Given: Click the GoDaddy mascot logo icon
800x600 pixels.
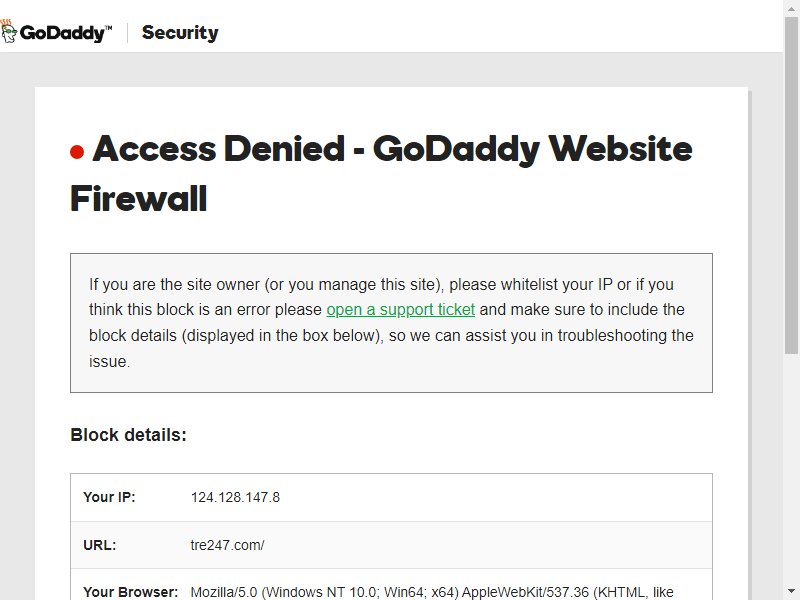Looking at the screenshot, I should click(8, 31).
